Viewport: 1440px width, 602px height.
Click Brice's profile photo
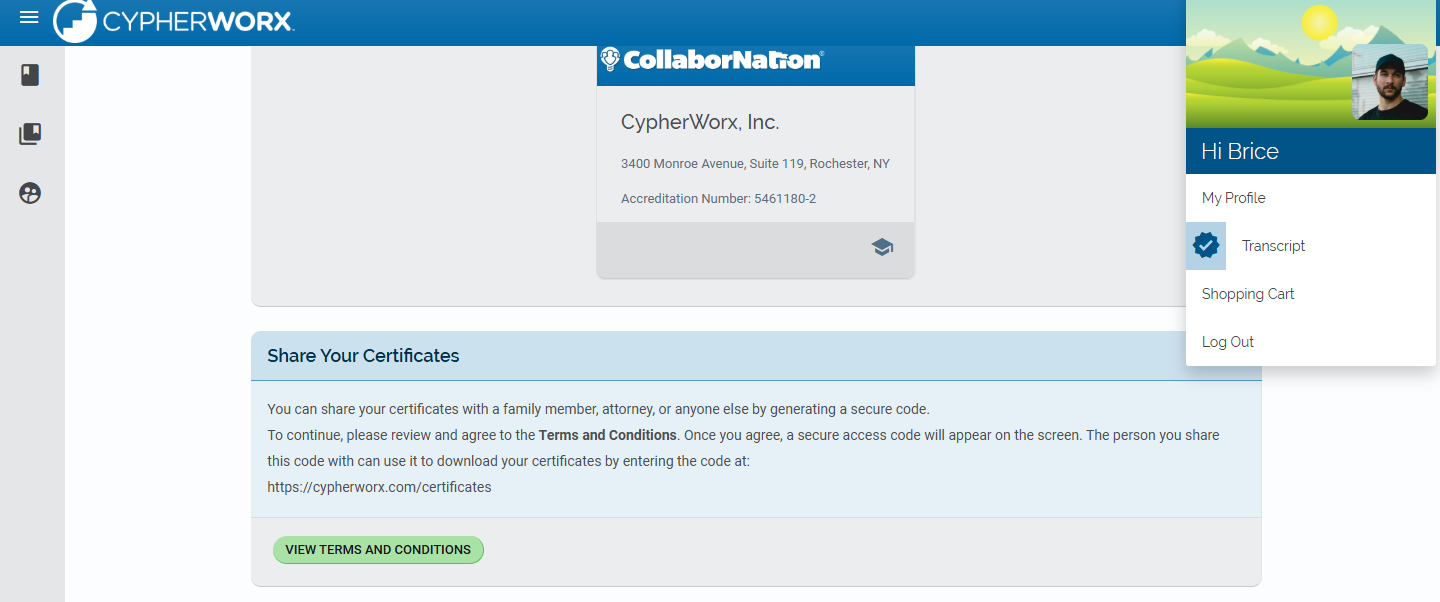(x=1390, y=82)
